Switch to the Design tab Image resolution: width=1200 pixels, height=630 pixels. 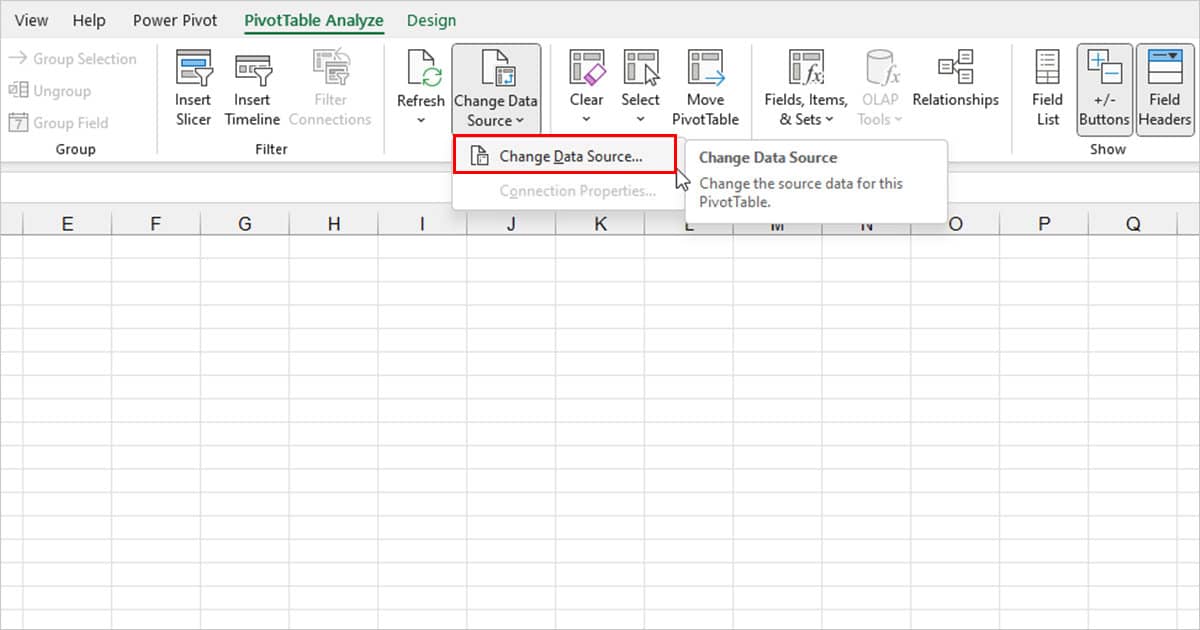click(x=431, y=20)
